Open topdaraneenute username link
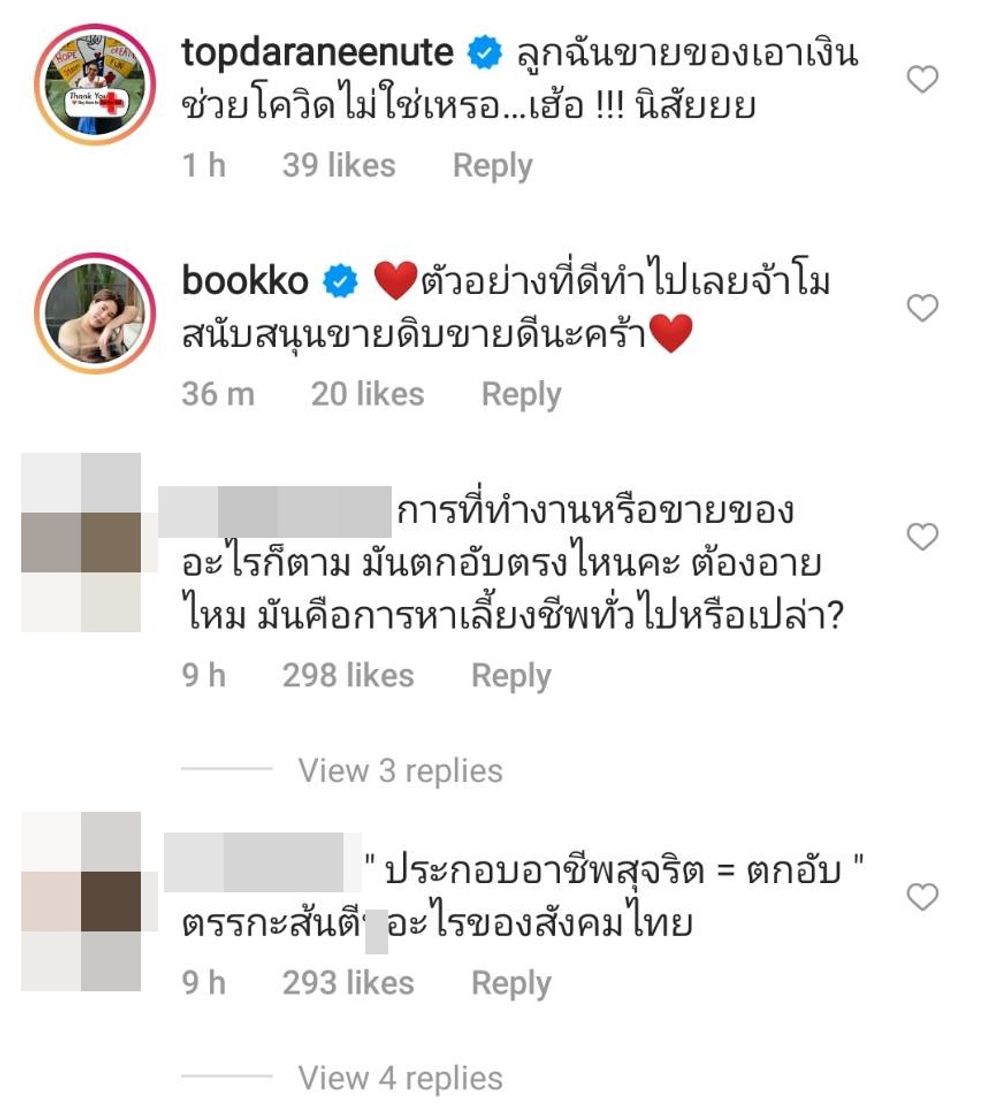This screenshot has width=1000, height=1108. coord(317,52)
